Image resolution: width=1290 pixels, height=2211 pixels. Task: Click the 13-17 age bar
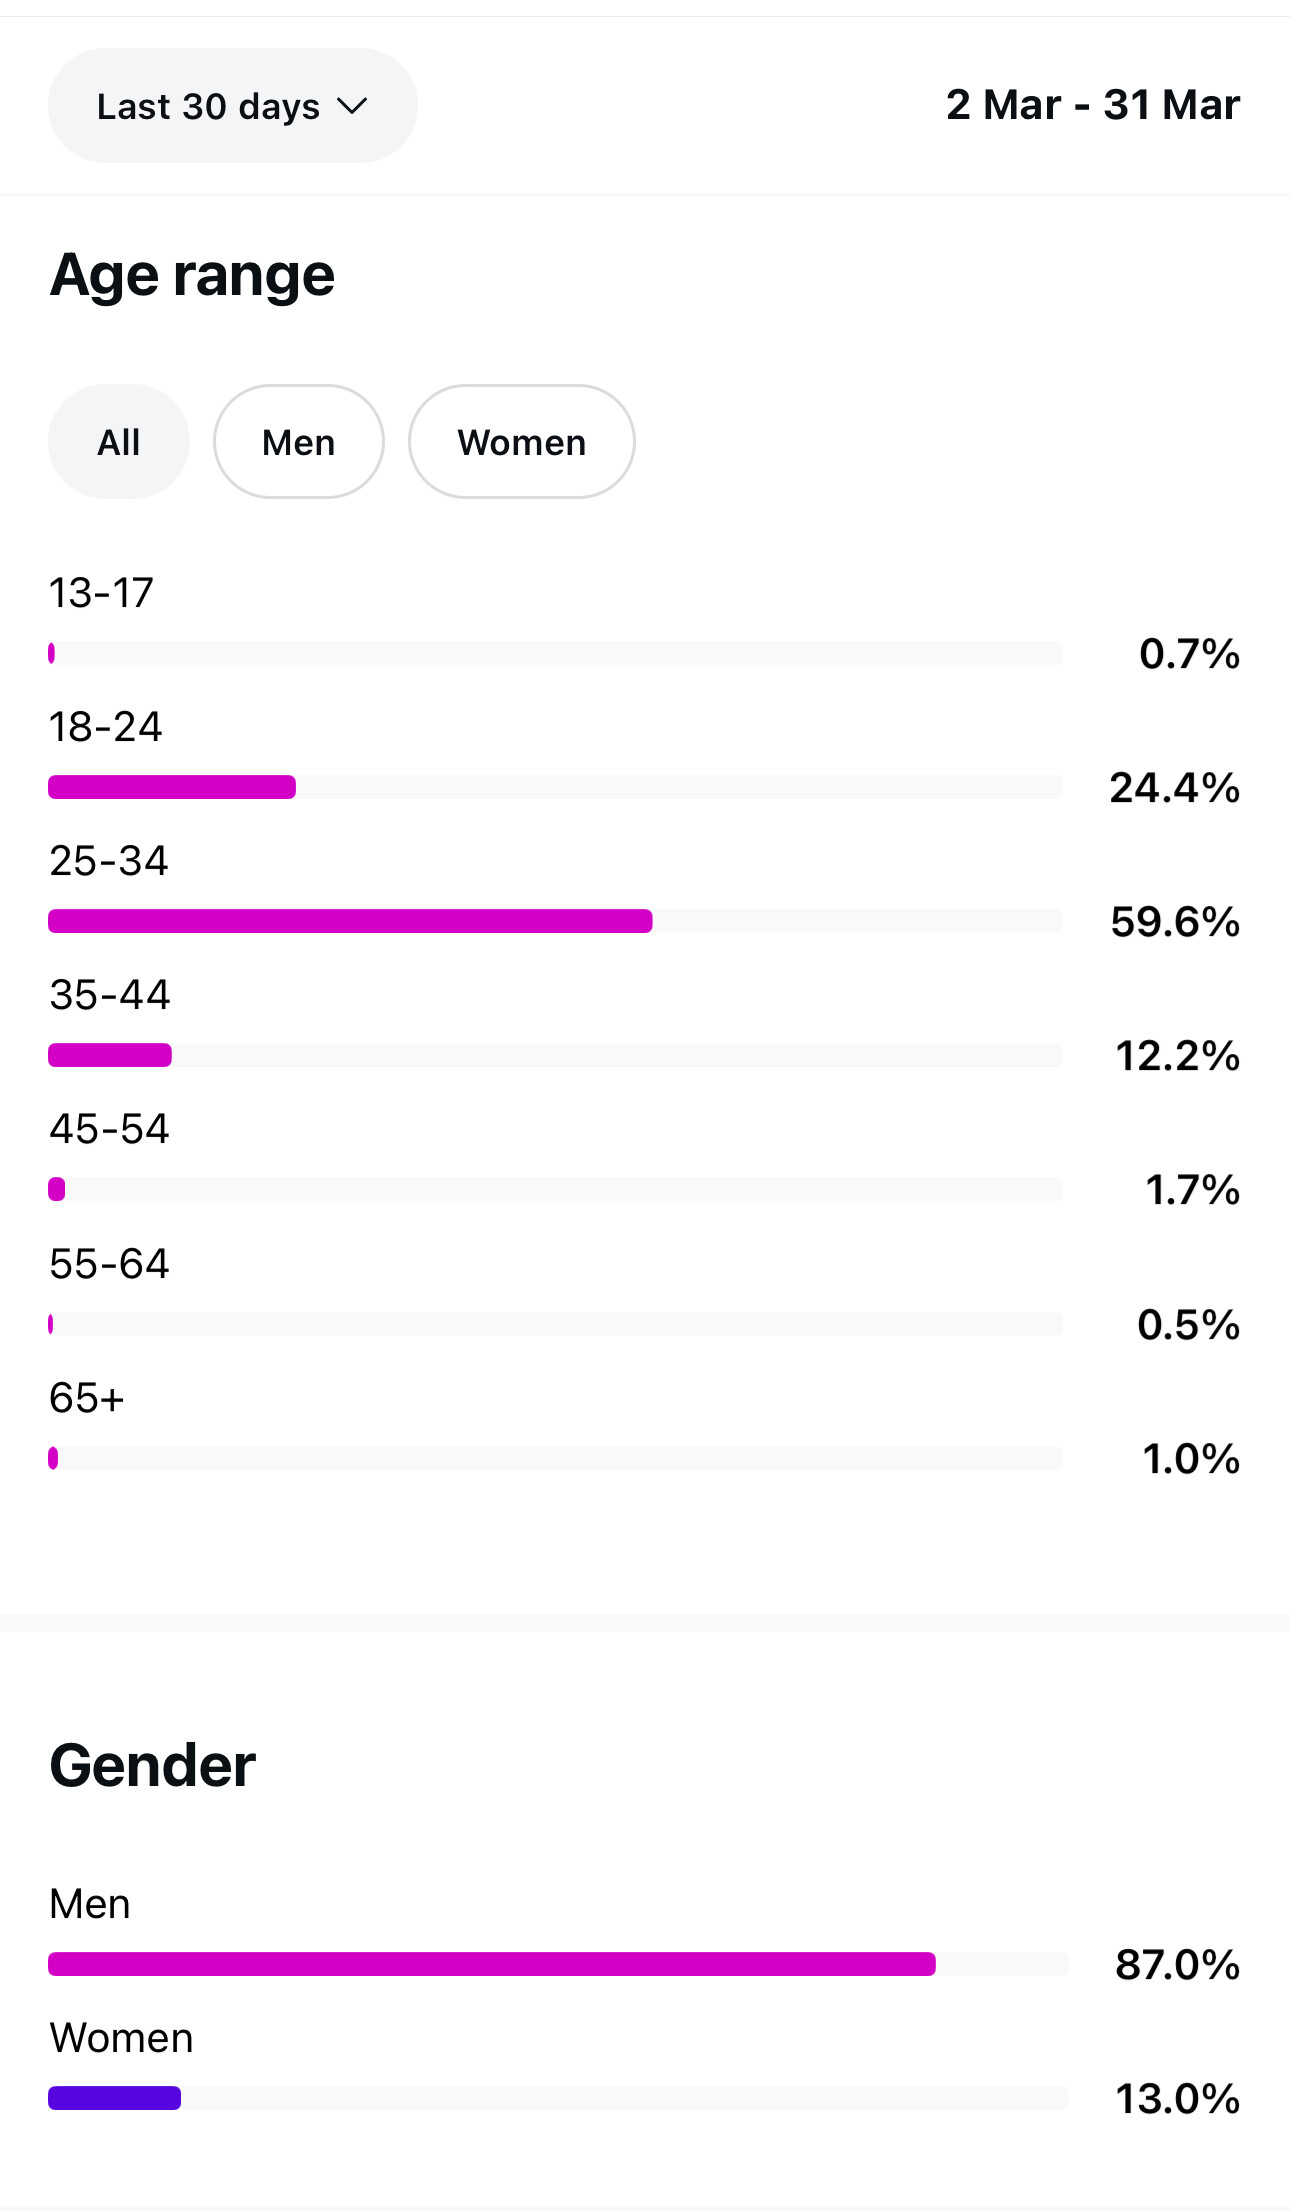click(52, 654)
